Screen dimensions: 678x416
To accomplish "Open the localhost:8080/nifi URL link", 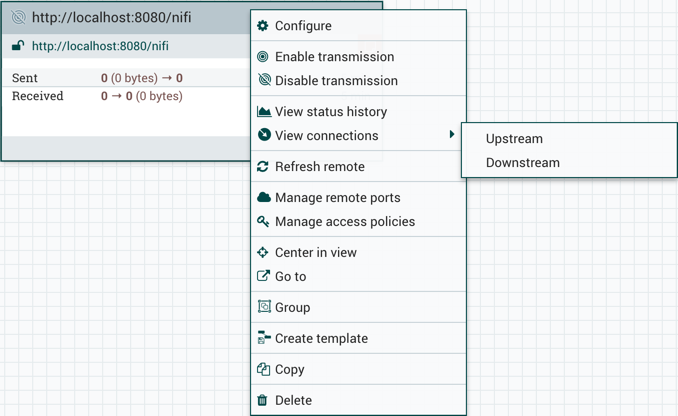I will [x=100, y=46].
